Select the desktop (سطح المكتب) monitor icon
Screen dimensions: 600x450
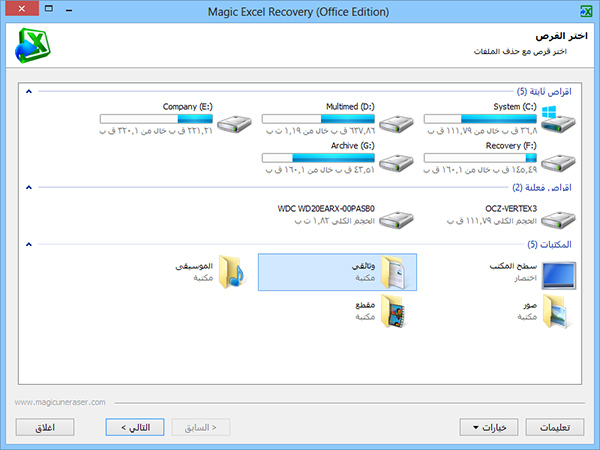[559, 276]
